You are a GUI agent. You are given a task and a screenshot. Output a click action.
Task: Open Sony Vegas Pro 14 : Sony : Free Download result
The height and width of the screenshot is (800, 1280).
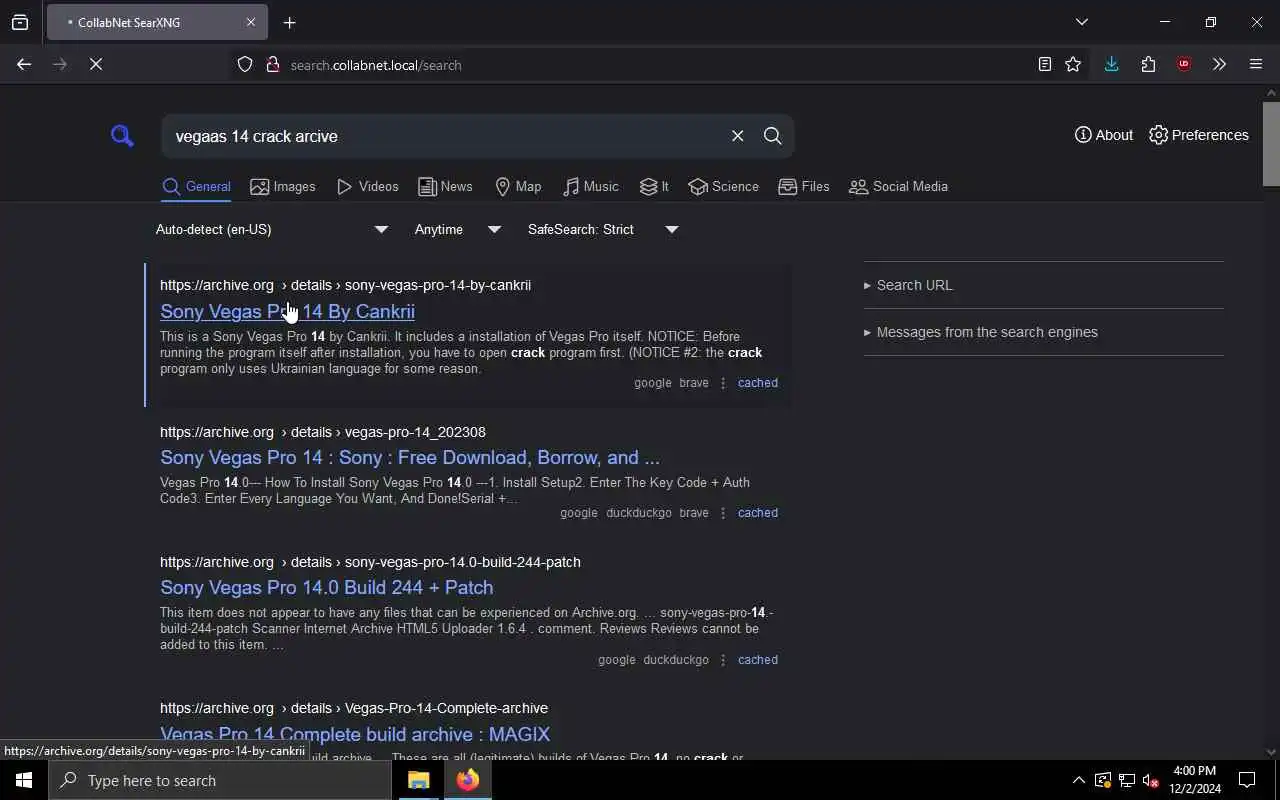coord(410,458)
